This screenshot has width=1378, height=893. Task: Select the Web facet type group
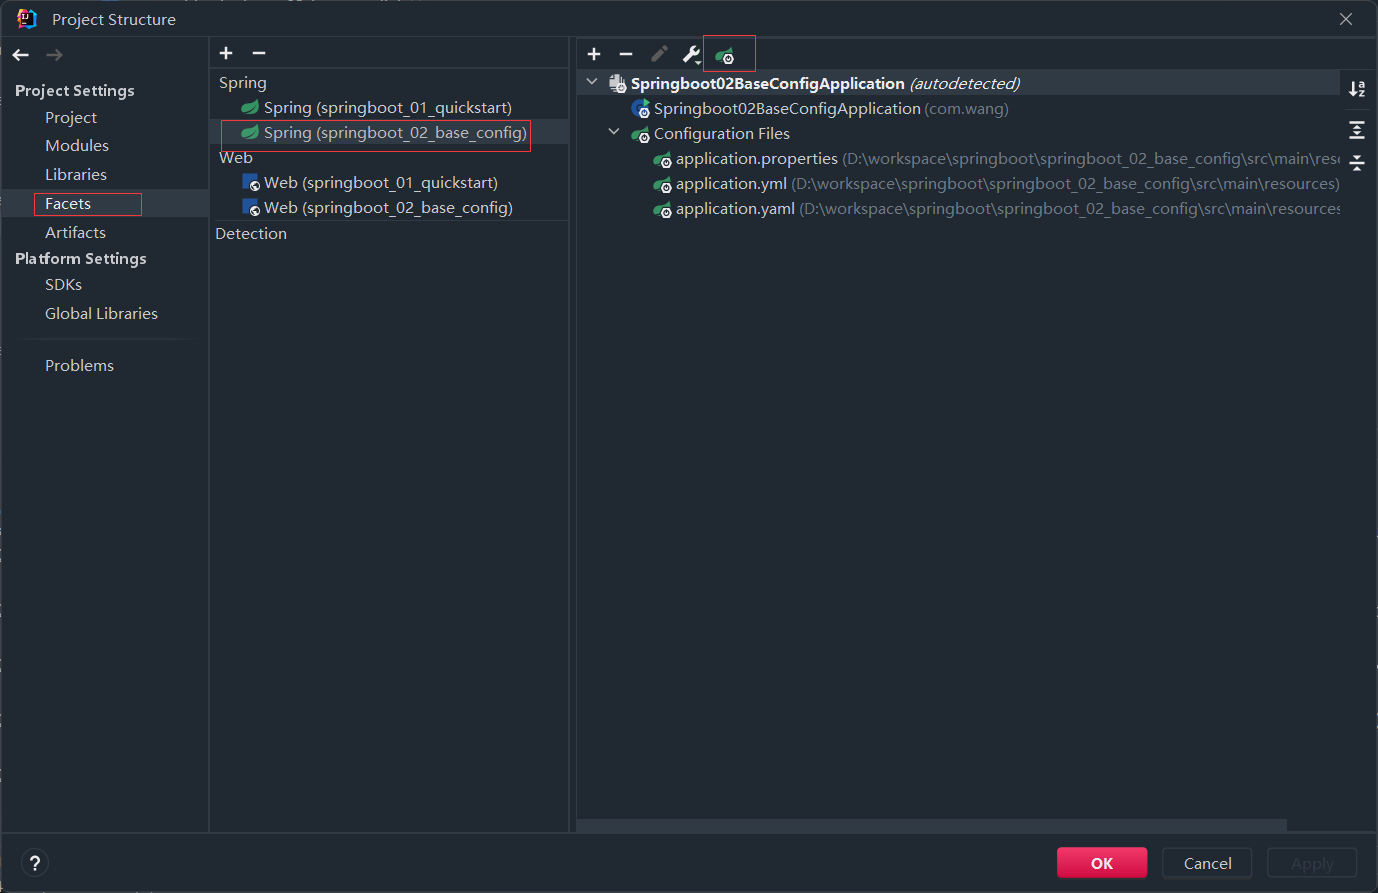click(236, 157)
